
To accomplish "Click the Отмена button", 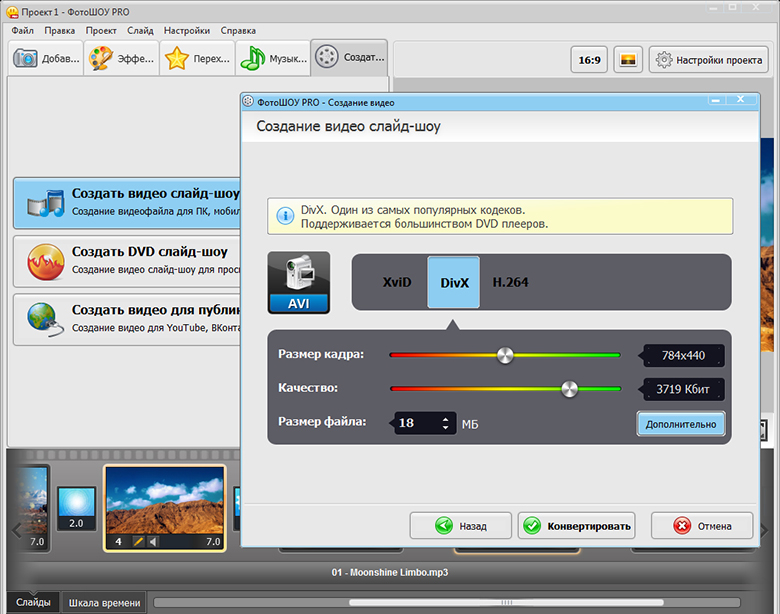I will pyautogui.click(x=702, y=525).
